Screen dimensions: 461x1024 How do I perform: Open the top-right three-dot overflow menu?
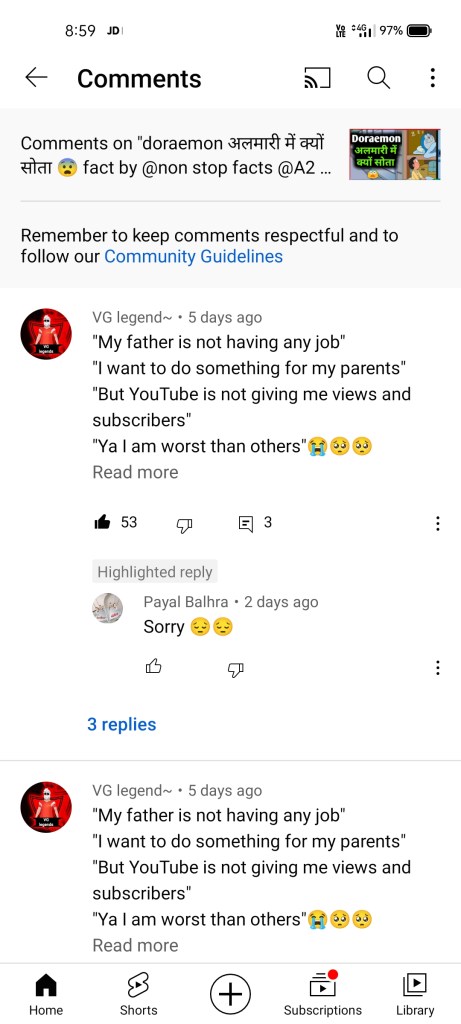click(x=432, y=78)
